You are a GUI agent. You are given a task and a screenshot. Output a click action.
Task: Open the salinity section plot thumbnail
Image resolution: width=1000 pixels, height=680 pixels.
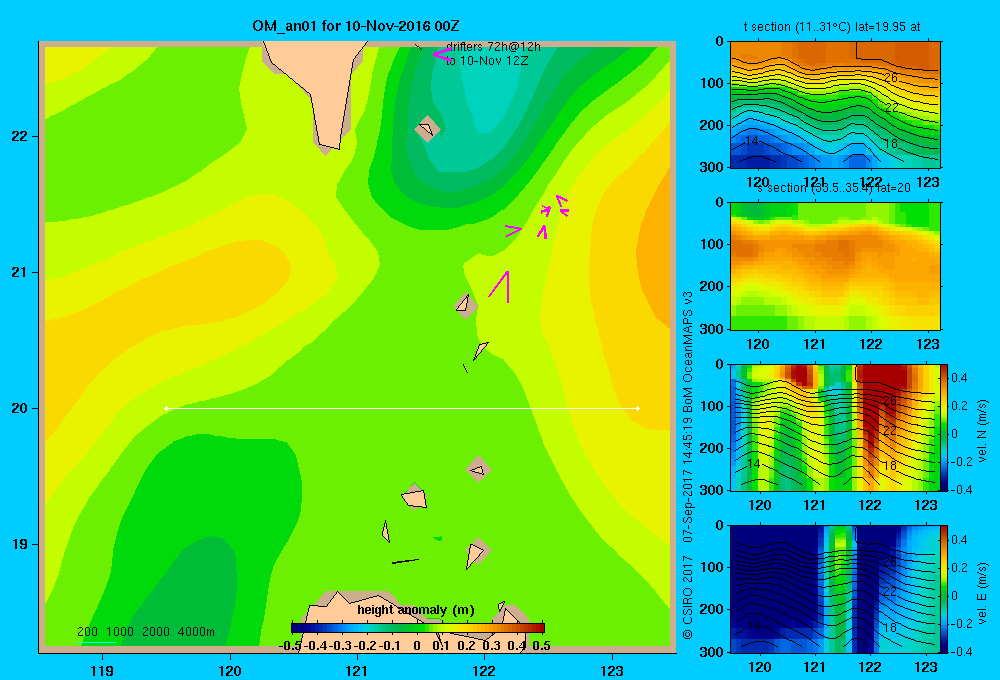(x=835, y=265)
